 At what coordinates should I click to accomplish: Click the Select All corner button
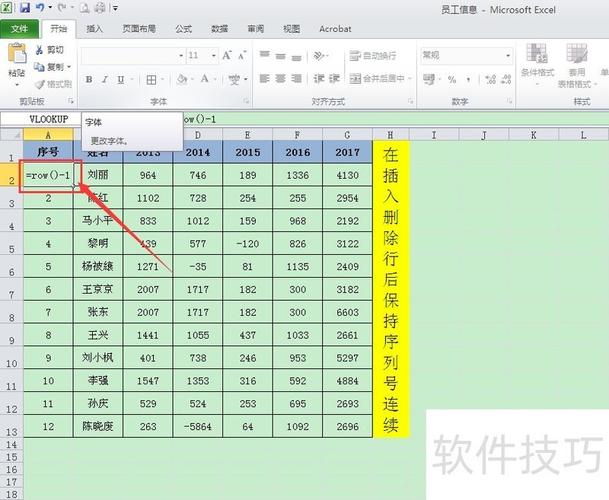pos(12,134)
